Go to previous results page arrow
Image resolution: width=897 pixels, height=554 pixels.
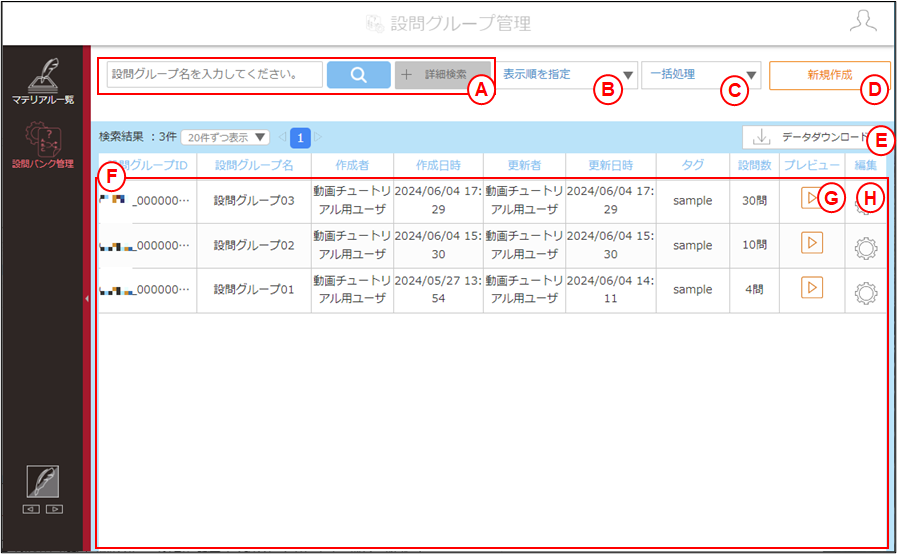[x=282, y=137]
